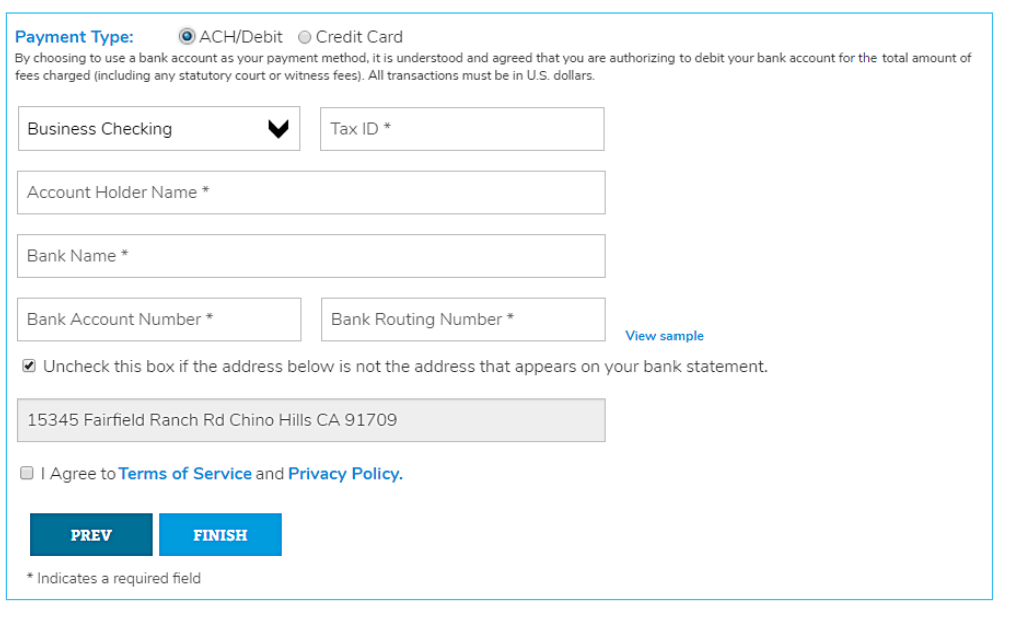Open the account type dropdown
The image size is (1009, 619).
point(158,128)
